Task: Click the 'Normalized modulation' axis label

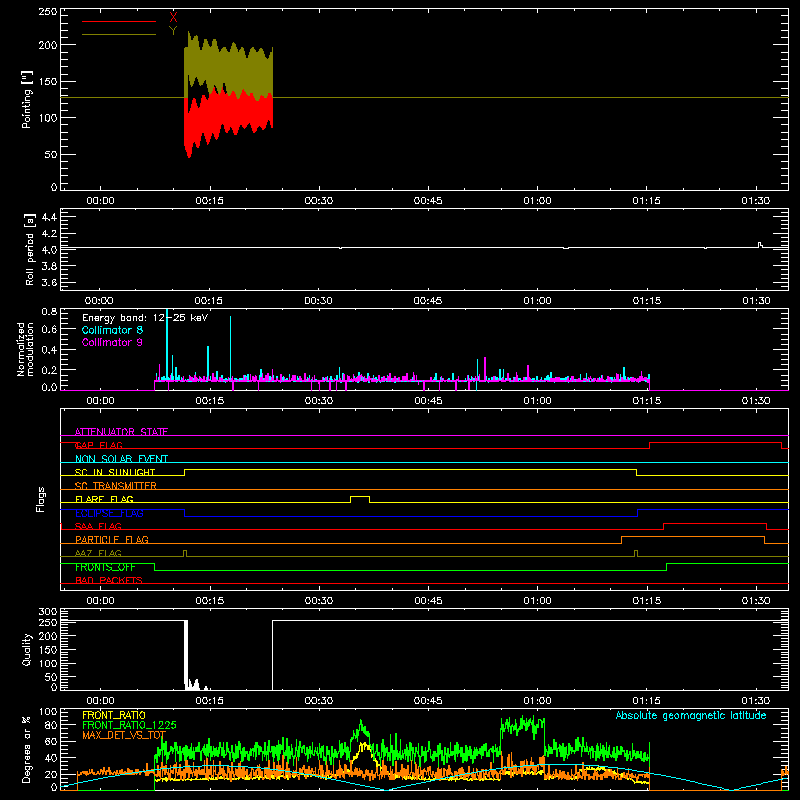Action: pyautogui.click(x=25, y=349)
